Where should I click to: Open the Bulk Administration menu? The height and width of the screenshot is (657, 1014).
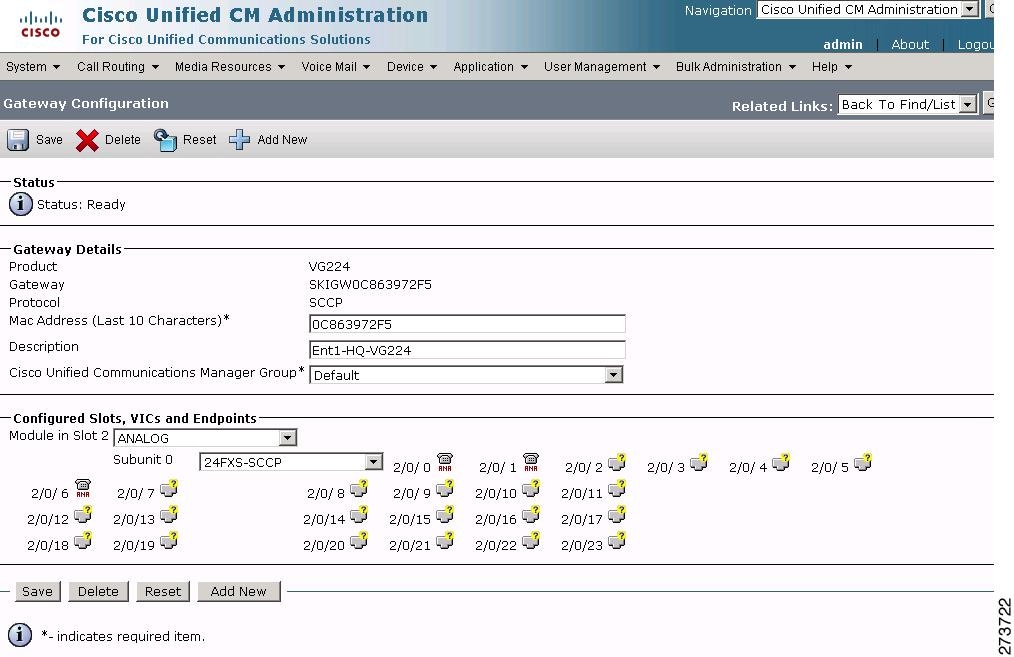(x=735, y=67)
